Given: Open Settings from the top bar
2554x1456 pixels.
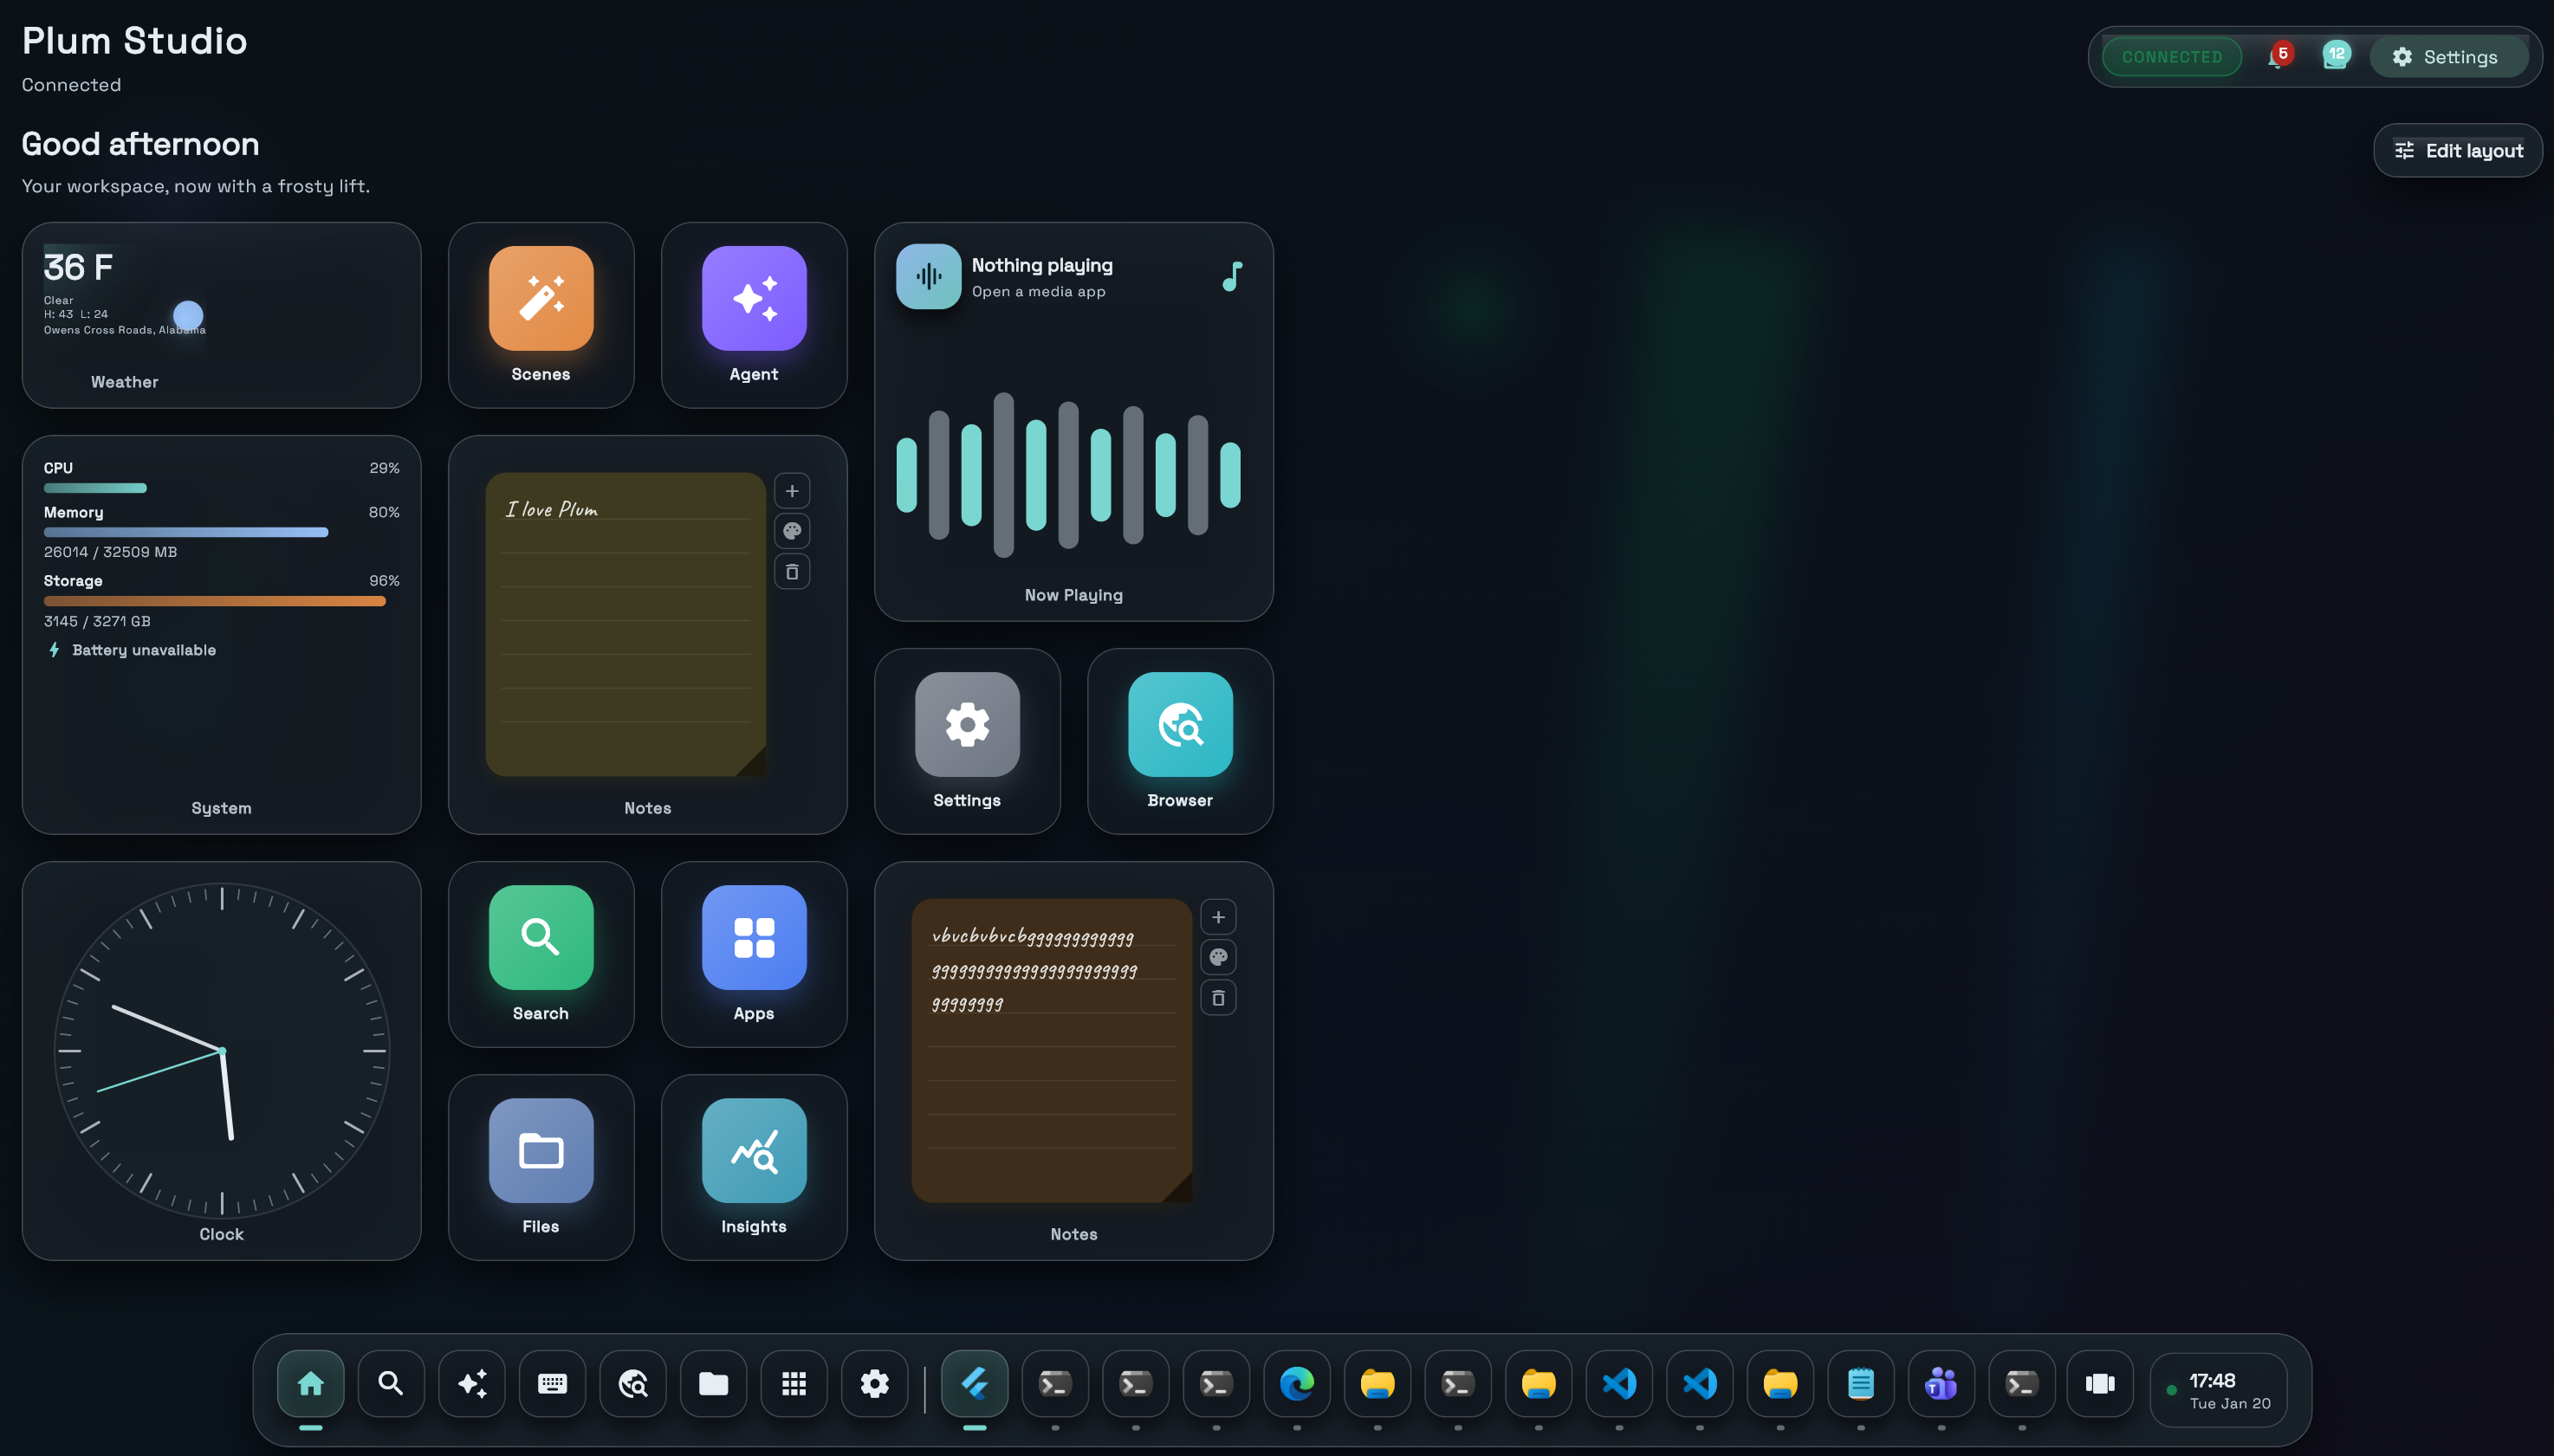Looking at the screenshot, I should pyautogui.click(x=2450, y=57).
